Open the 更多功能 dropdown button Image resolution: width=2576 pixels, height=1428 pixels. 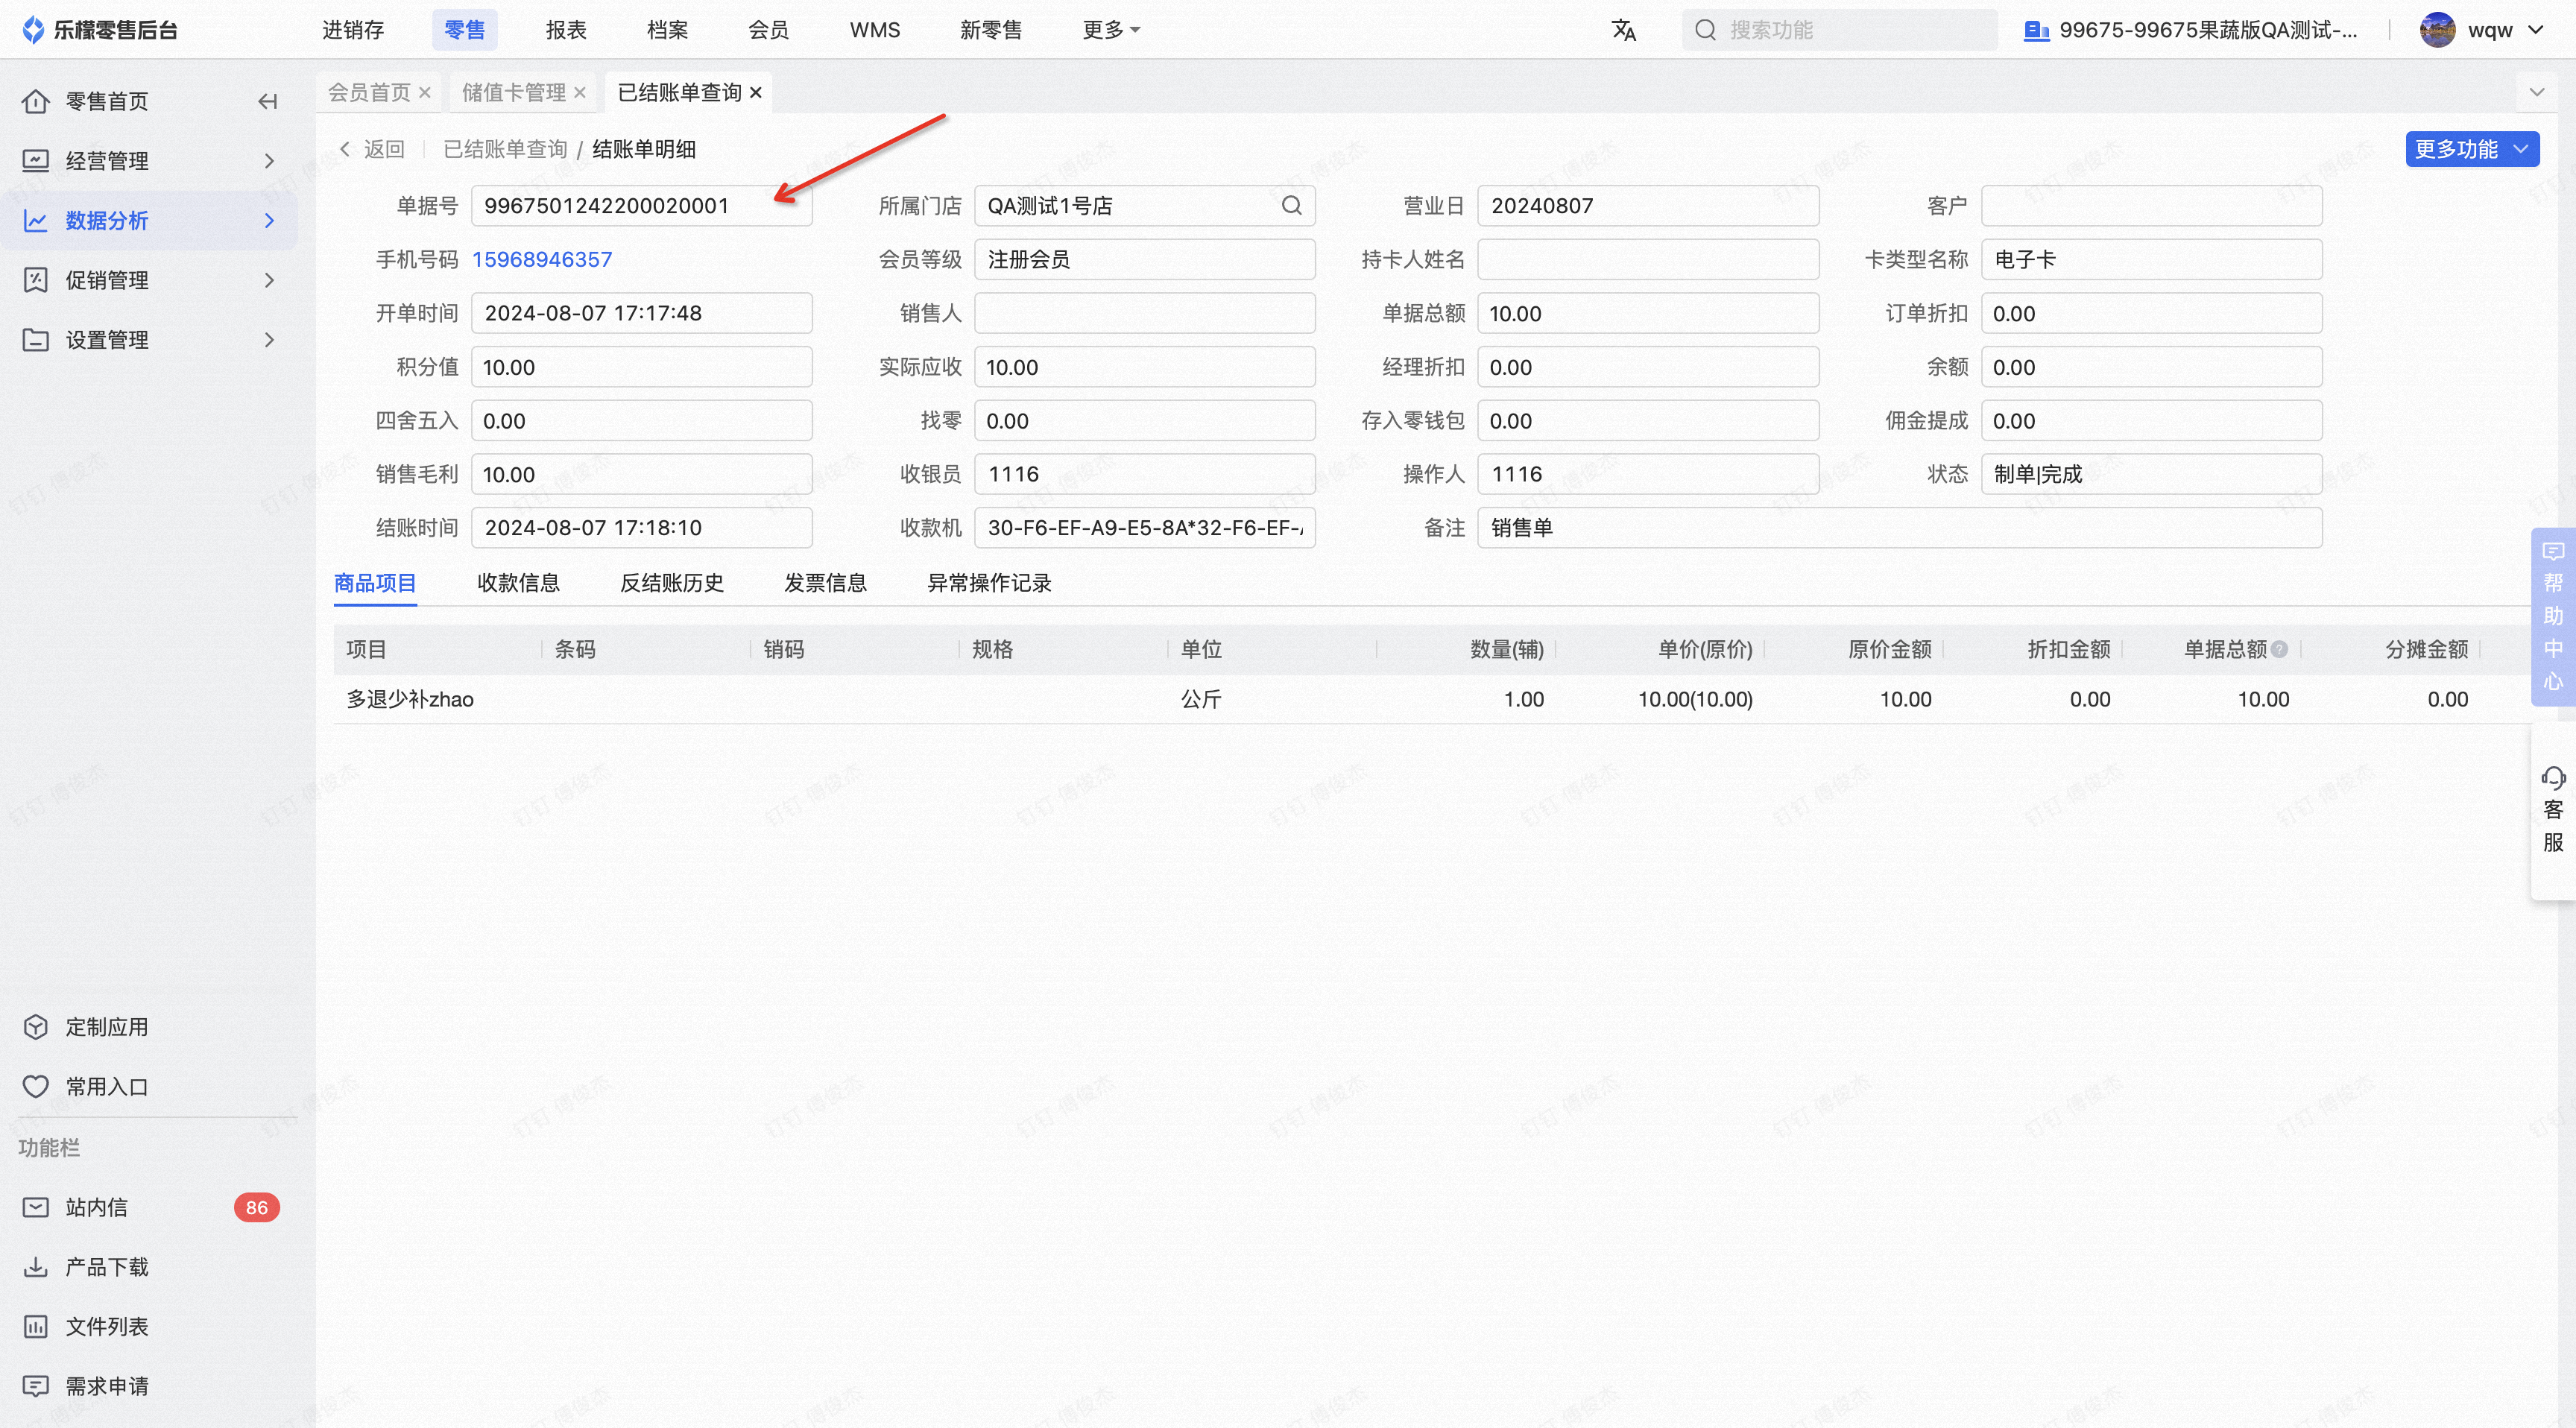tap(2472, 149)
